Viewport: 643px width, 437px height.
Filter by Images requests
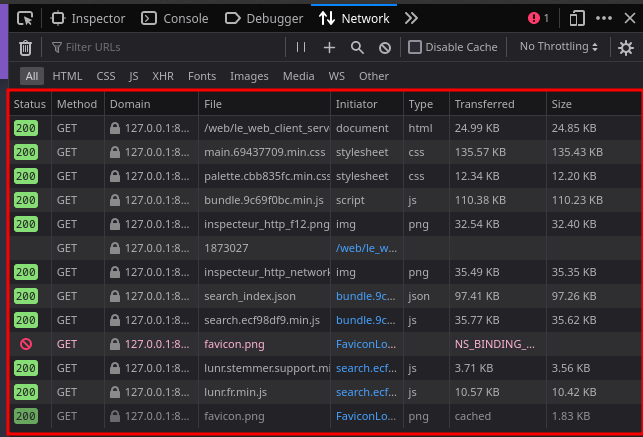(x=249, y=76)
